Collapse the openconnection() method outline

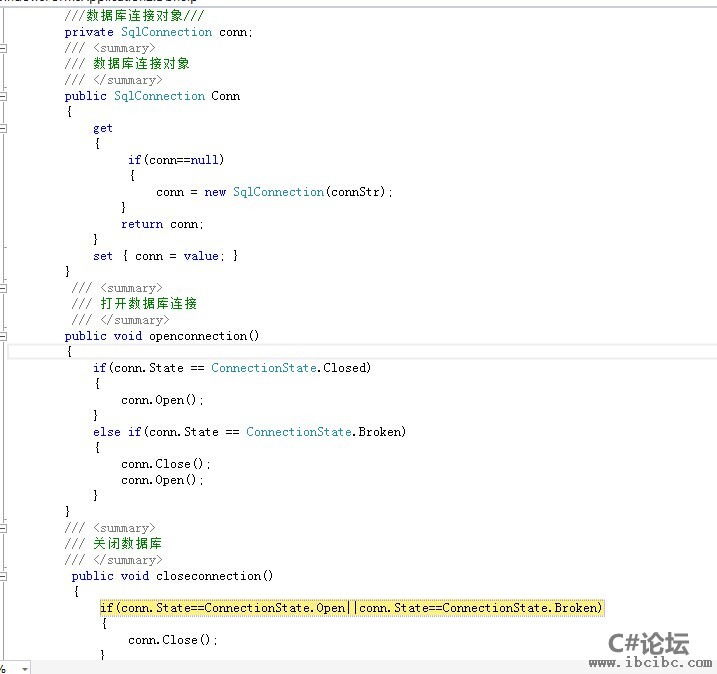(4, 336)
